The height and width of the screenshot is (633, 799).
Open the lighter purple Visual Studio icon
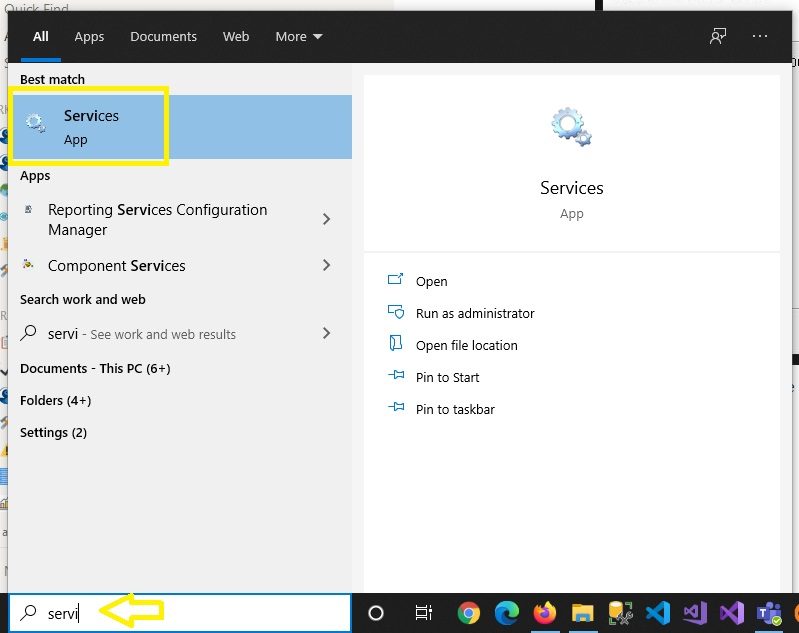click(695, 613)
